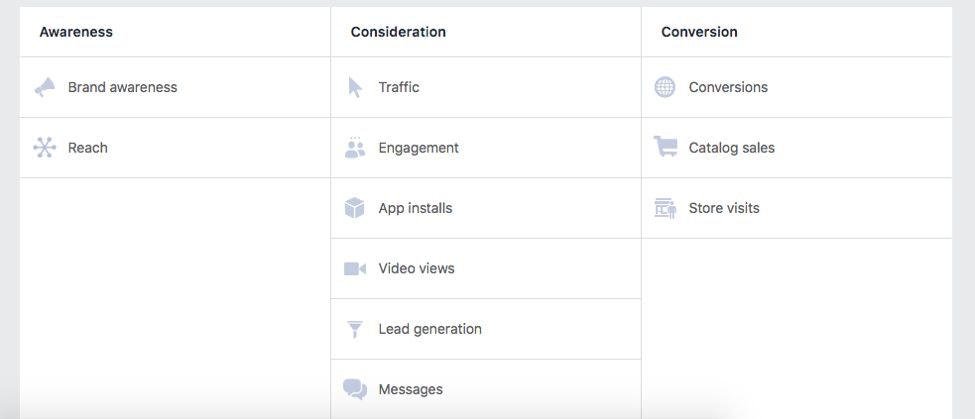
Task: Select the Video views label
Action: [x=416, y=269]
